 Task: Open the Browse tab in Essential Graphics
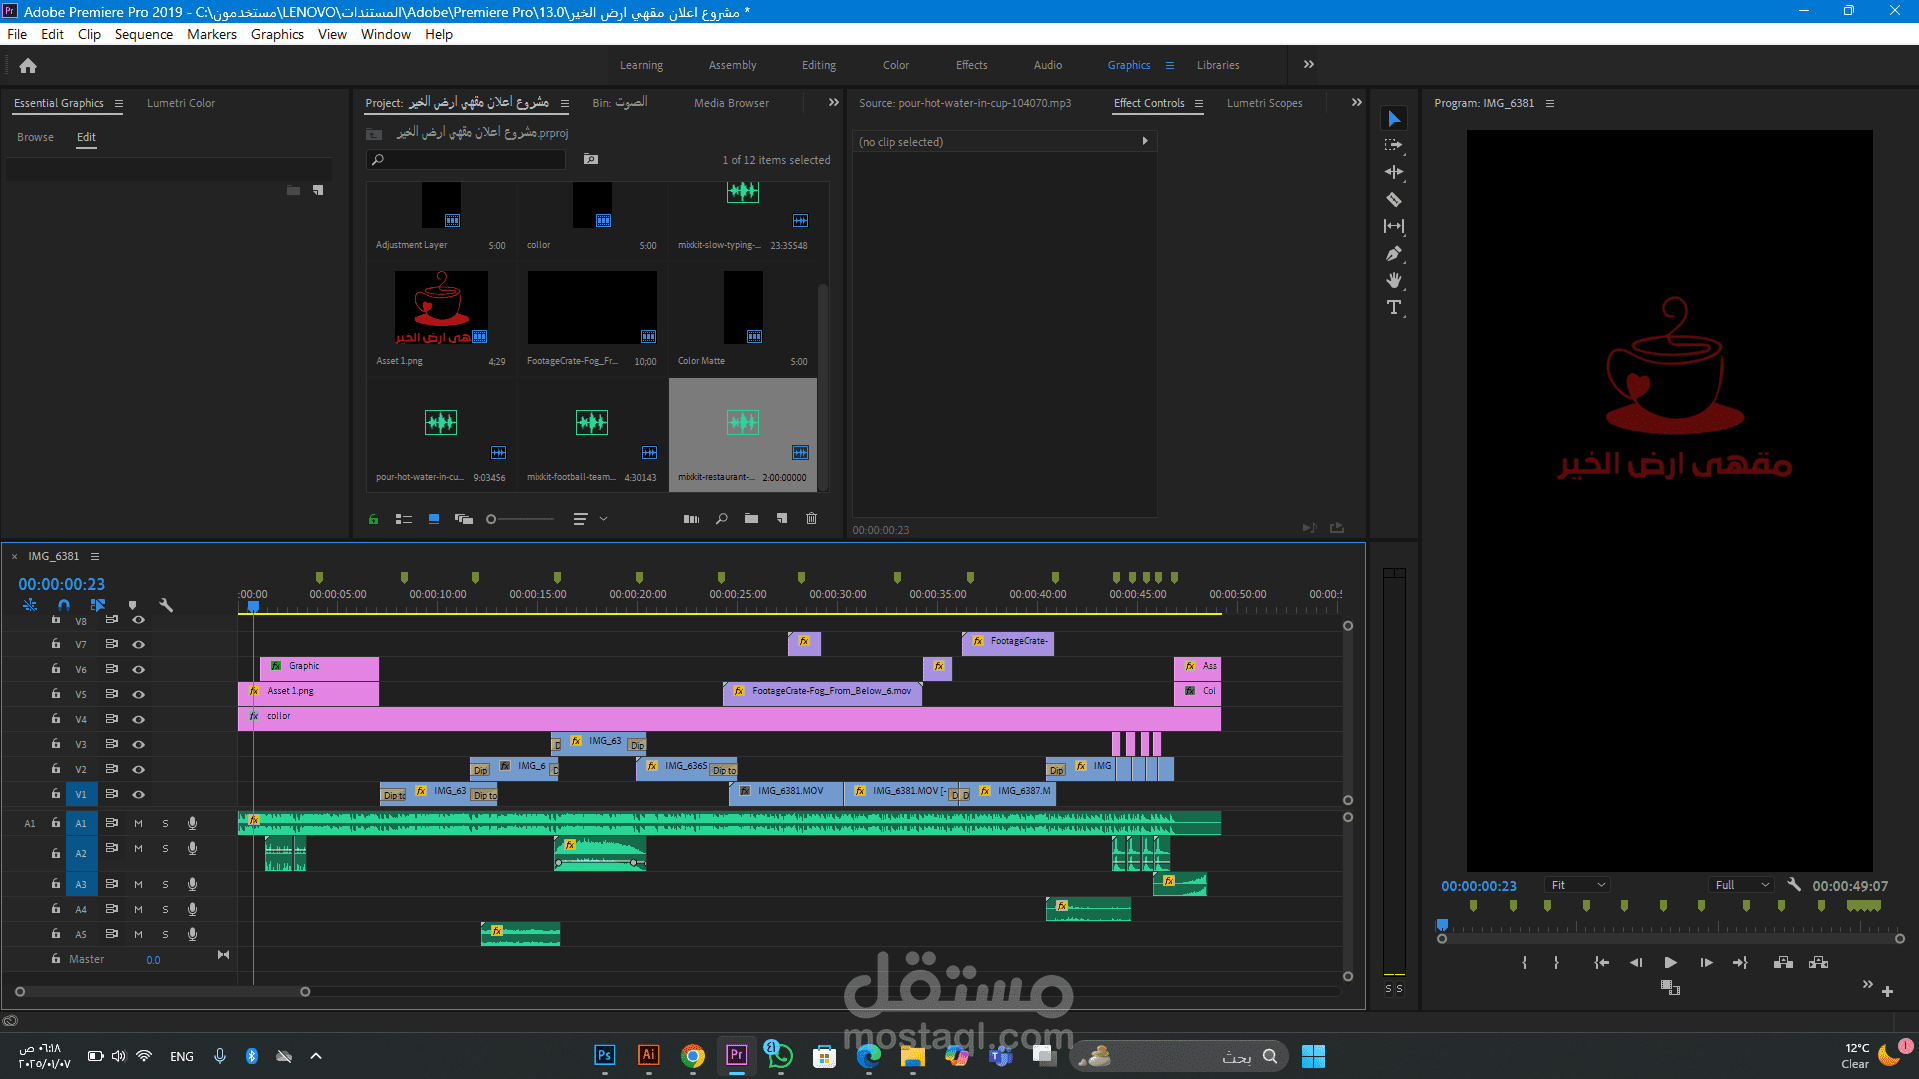[x=35, y=137]
